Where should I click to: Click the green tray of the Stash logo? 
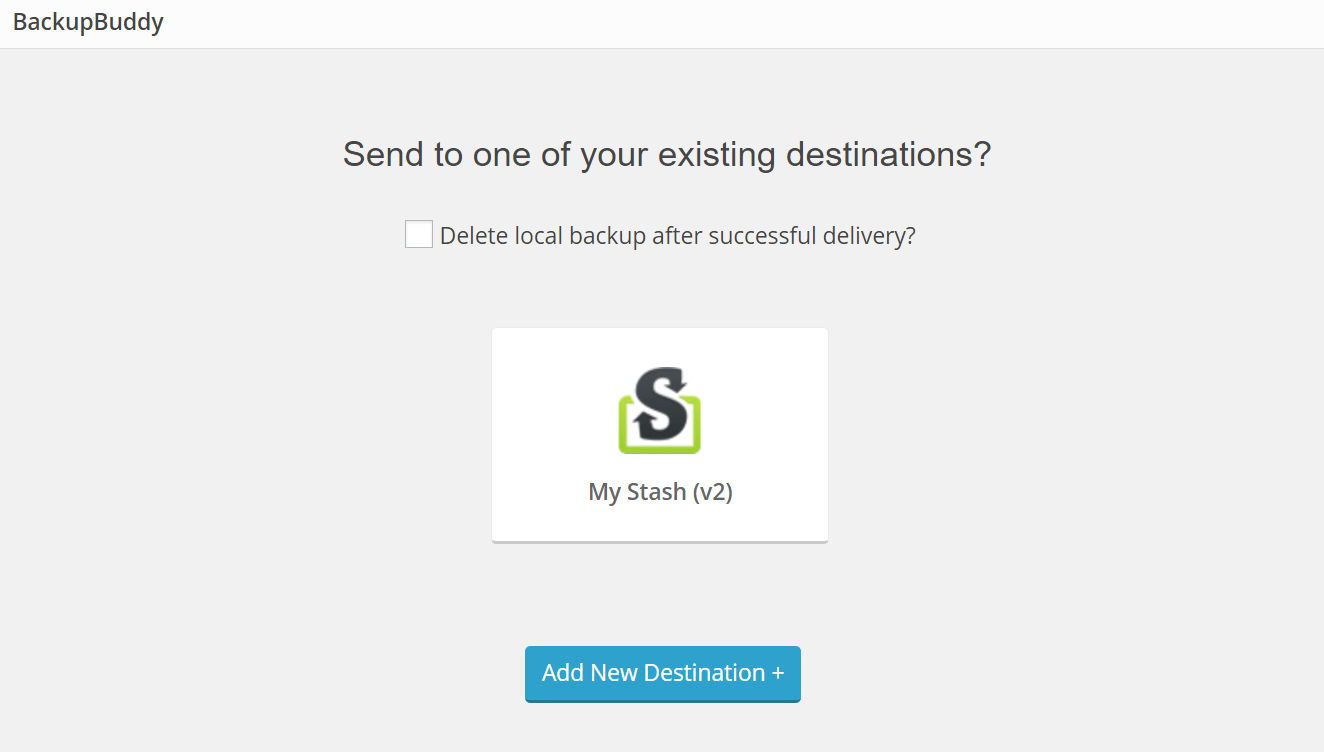point(660,440)
